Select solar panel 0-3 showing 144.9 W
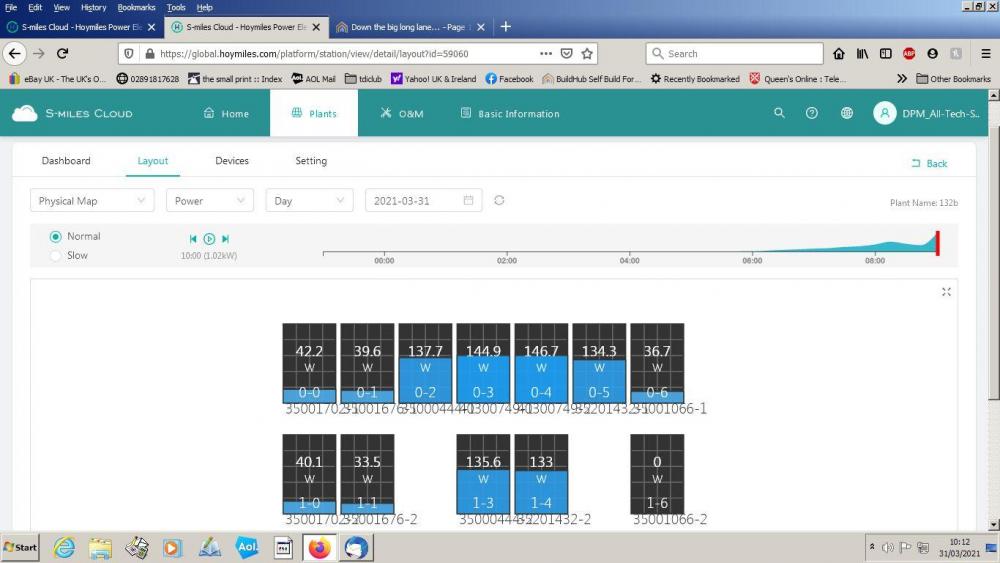 [x=483, y=363]
